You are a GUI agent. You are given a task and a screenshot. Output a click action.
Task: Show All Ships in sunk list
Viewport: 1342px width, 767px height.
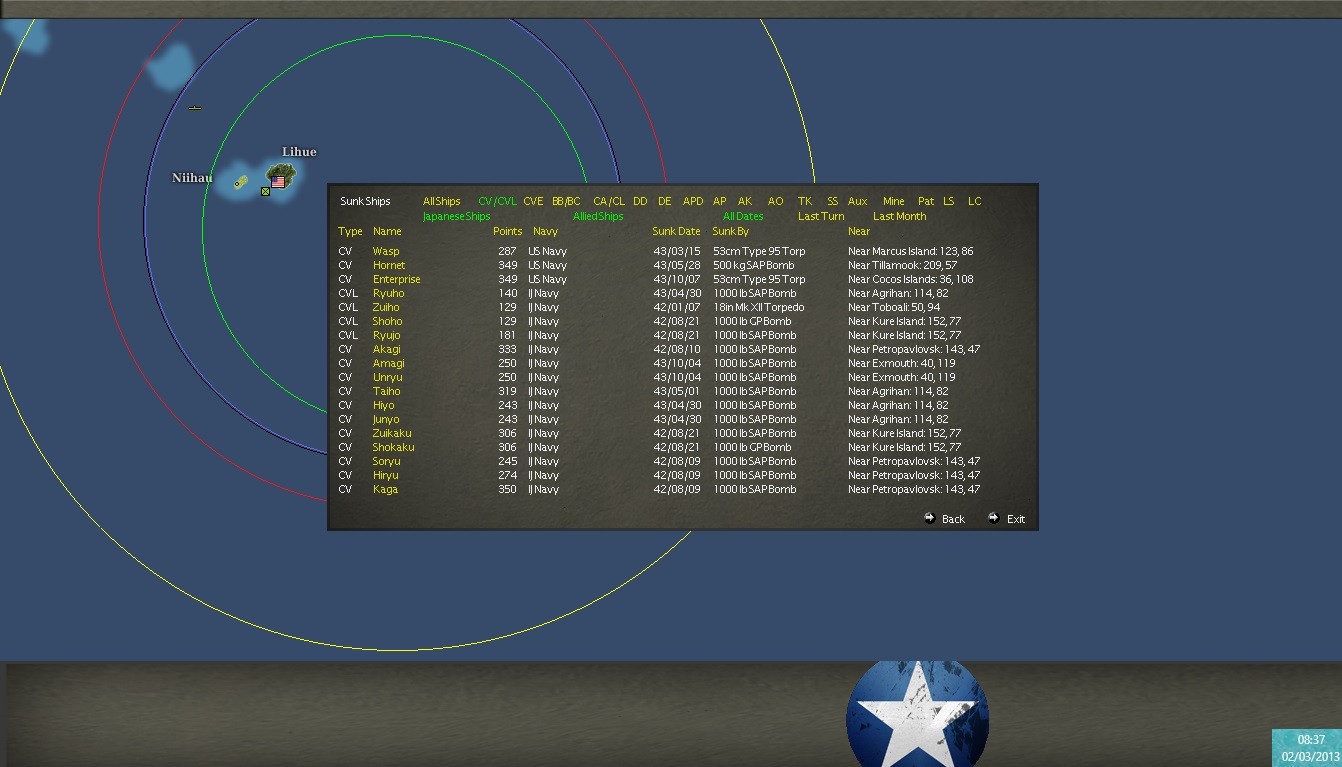point(441,201)
